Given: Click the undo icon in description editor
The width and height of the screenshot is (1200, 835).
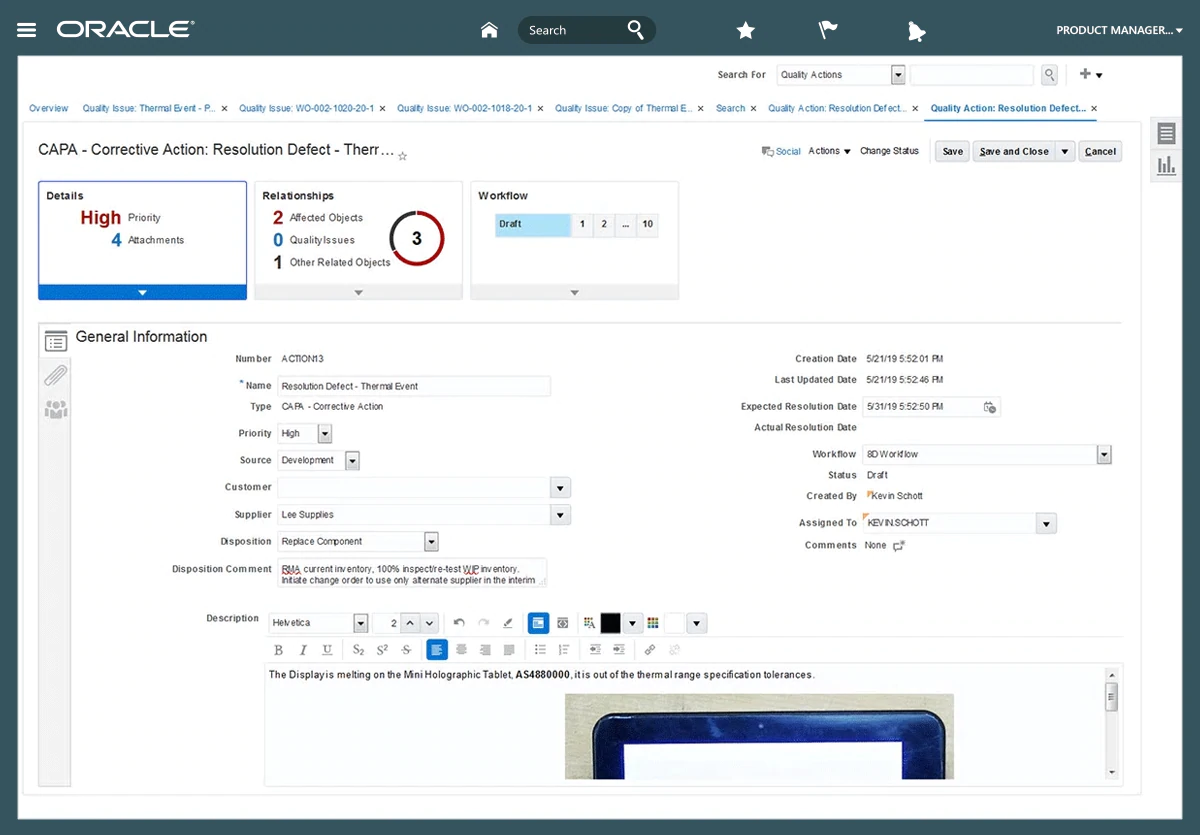Looking at the screenshot, I should point(459,623).
